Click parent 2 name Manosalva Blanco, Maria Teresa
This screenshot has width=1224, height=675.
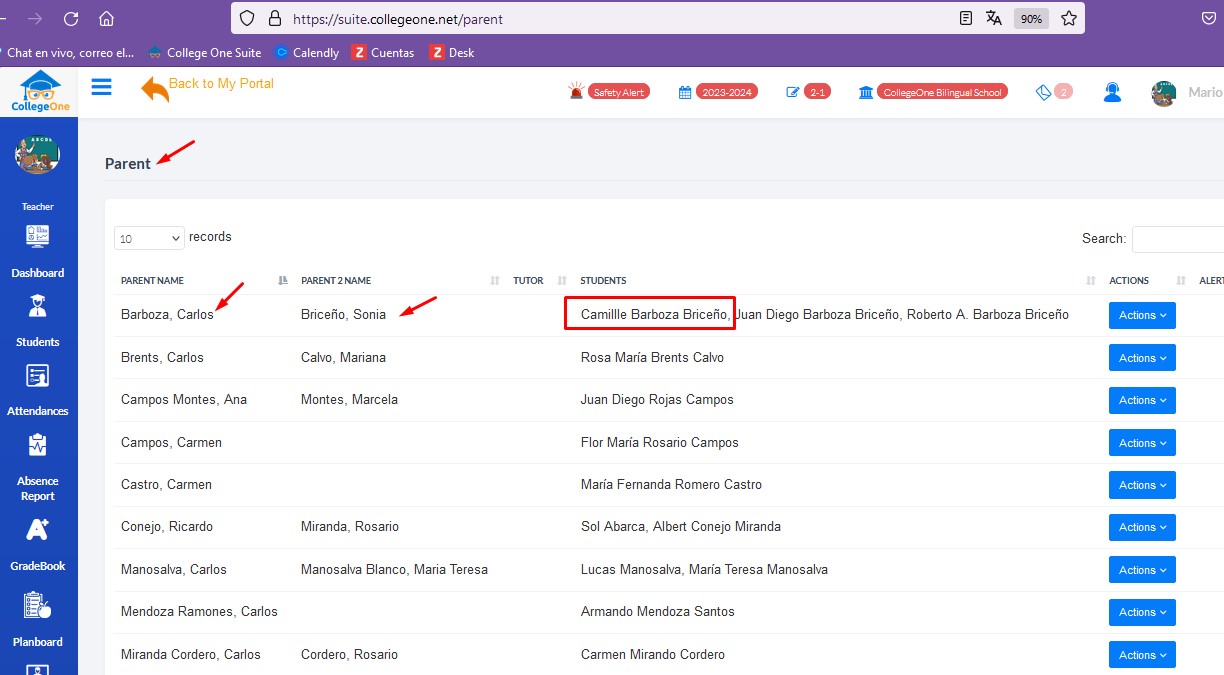click(394, 569)
